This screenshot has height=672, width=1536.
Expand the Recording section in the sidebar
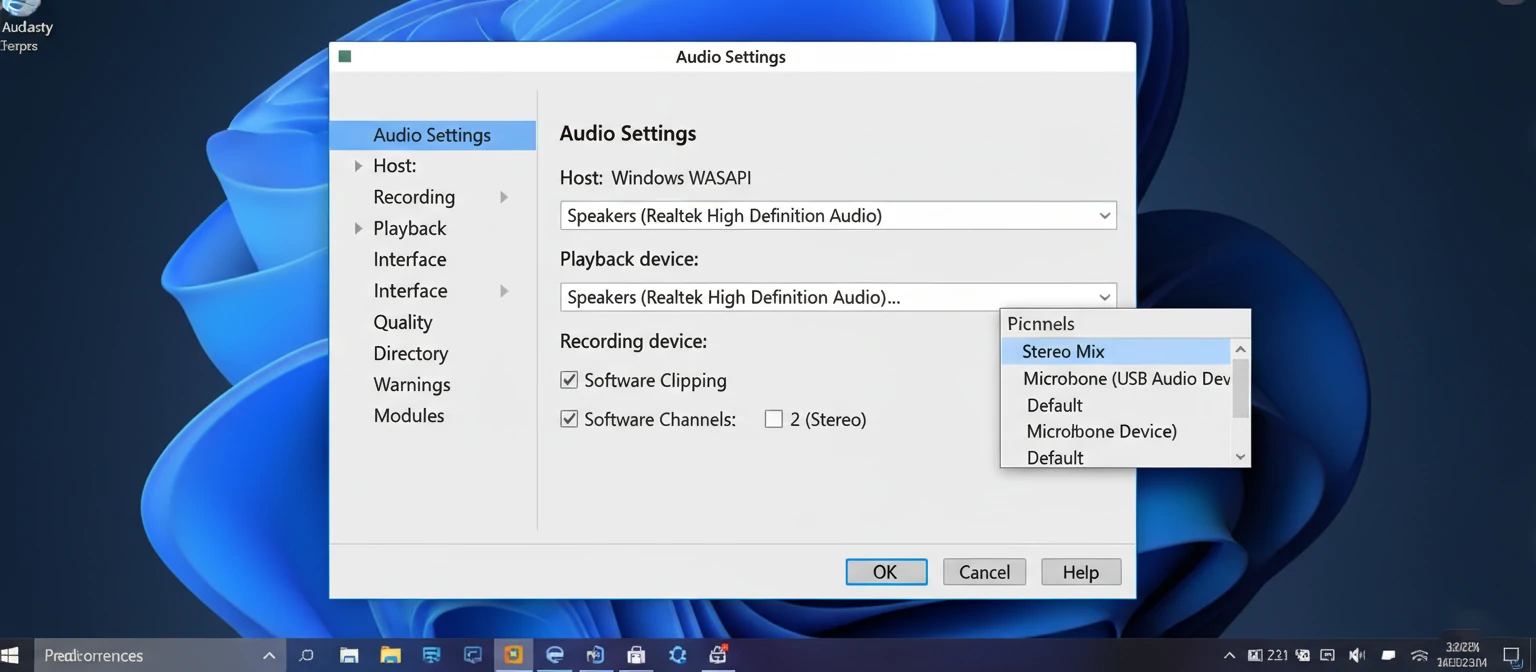pos(503,197)
